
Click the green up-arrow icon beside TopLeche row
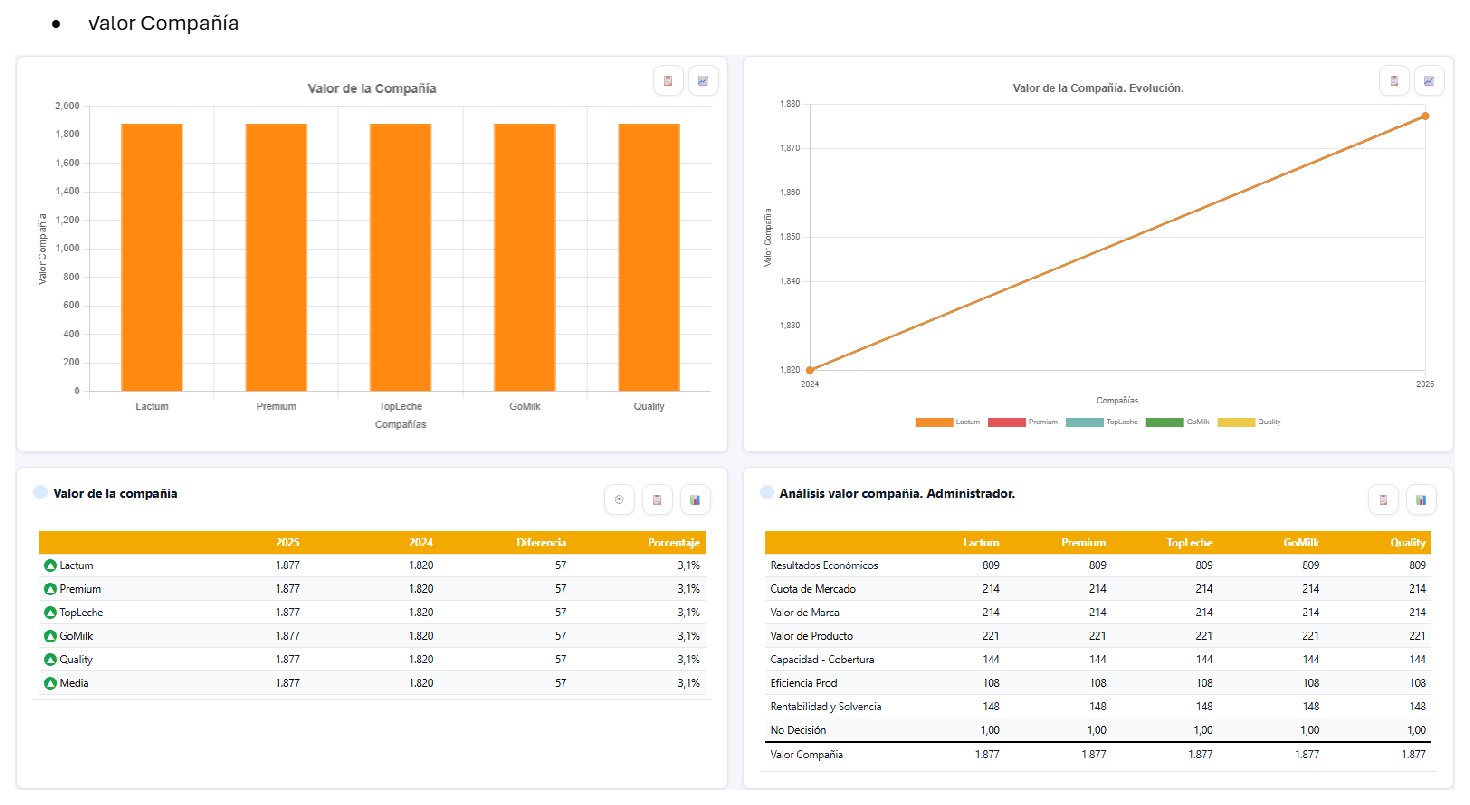pyautogui.click(x=50, y=613)
